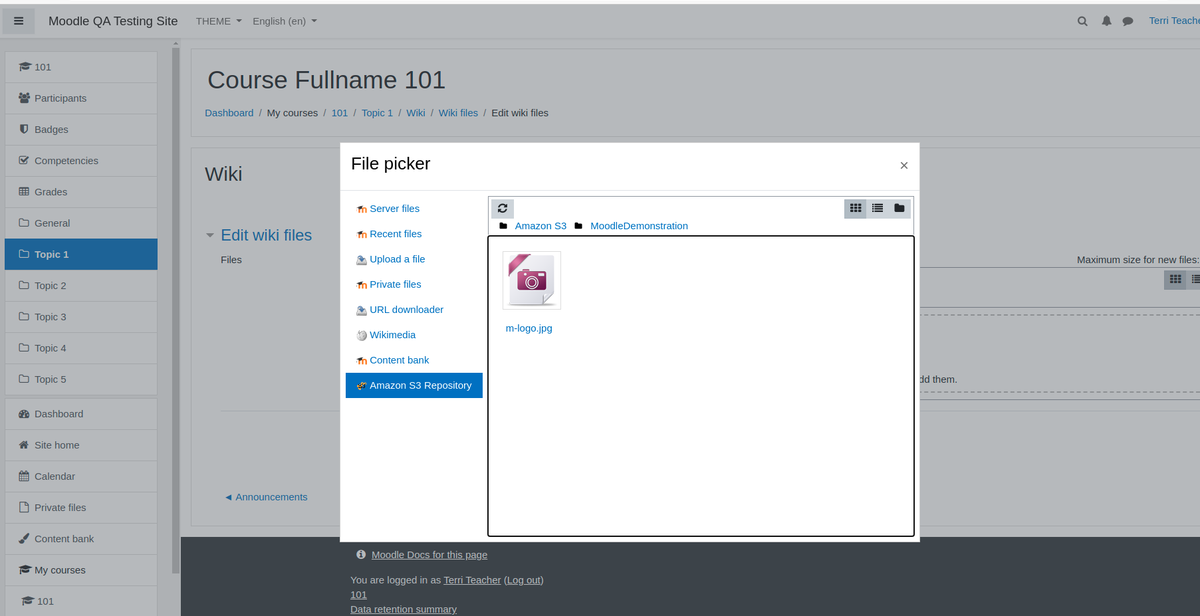Open Badges in the sidebar
Screen dimensions: 1200x616
pos(81,129)
